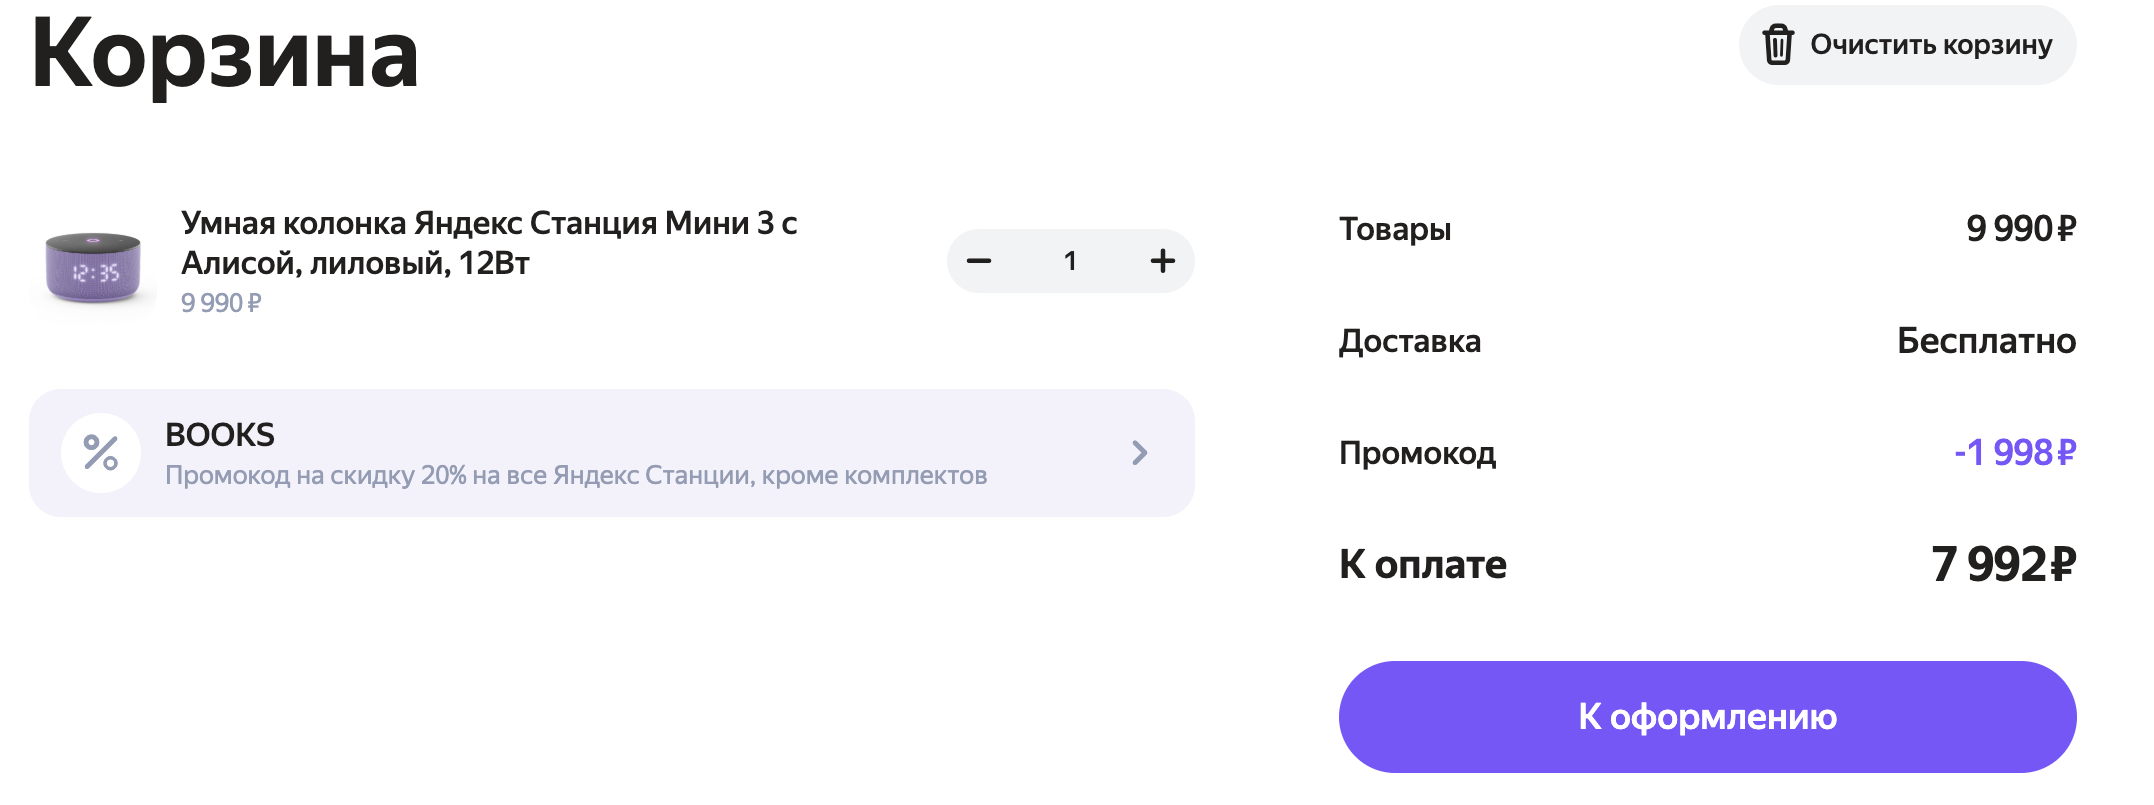Click the purple -1 998 ₽ discount amount

[x=2014, y=453]
